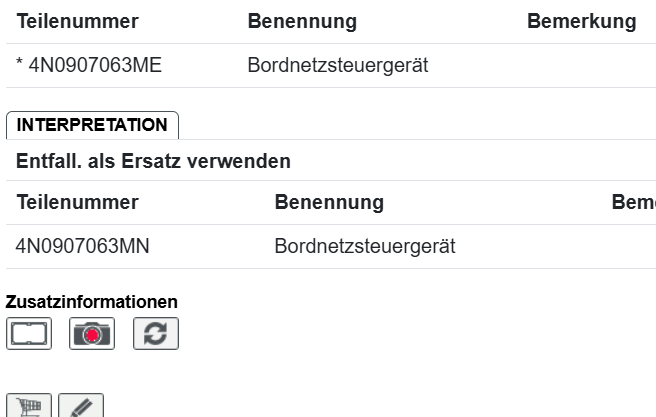Switch to the INTERPRETATION tab
This screenshot has height=417, width=656.
click(92, 125)
